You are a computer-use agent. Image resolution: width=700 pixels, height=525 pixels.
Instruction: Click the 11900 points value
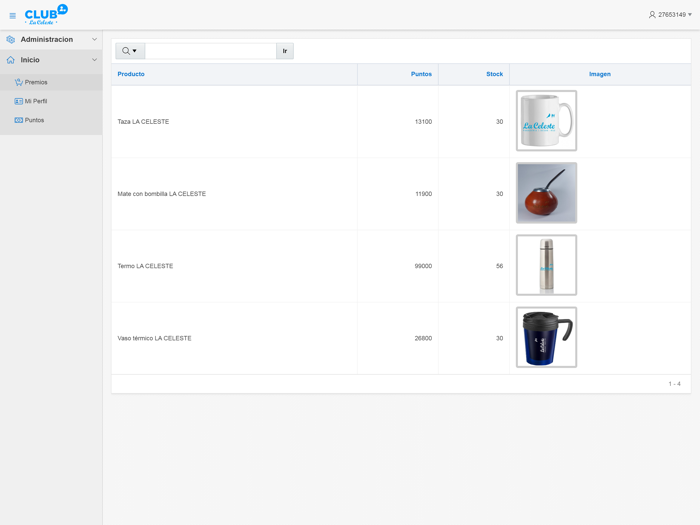point(423,194)
